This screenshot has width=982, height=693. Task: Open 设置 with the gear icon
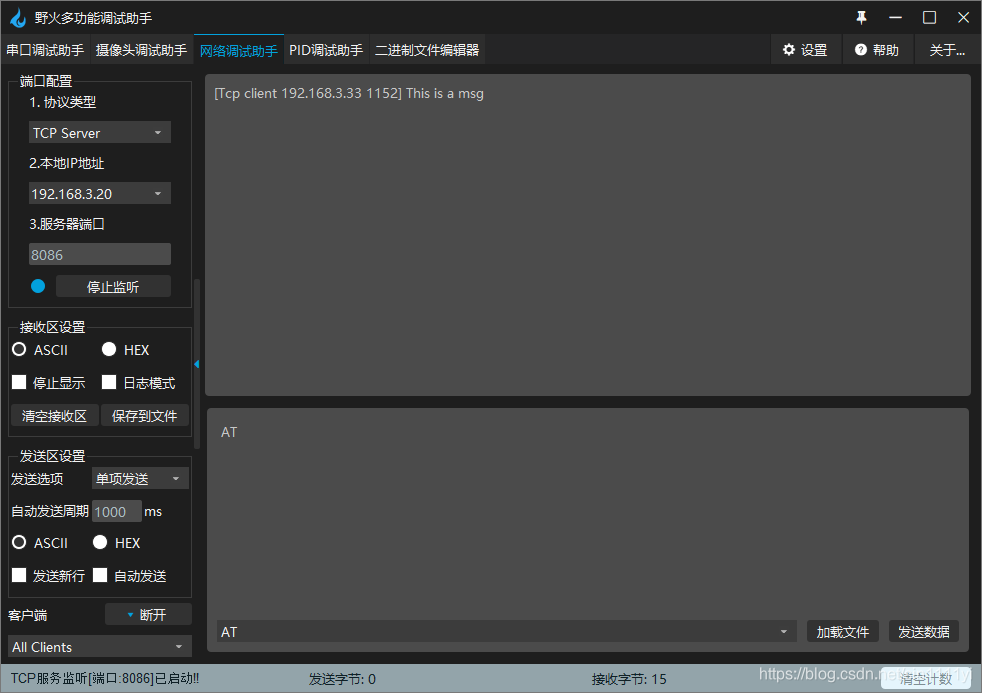[x=805, y=49]
